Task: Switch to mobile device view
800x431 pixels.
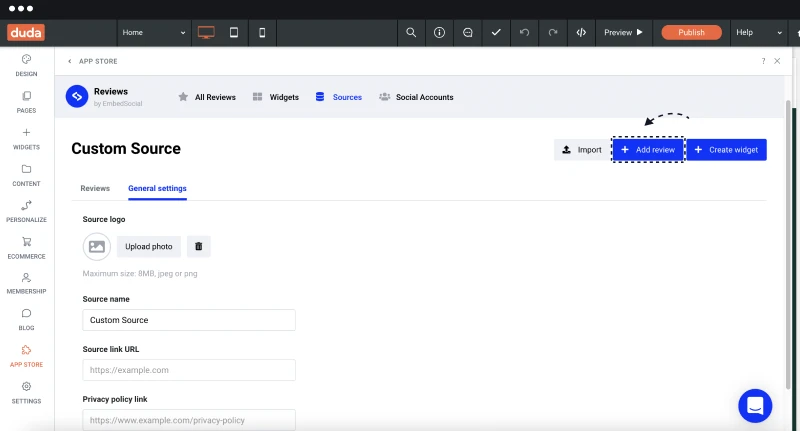Action: click(x=262, y=33)
